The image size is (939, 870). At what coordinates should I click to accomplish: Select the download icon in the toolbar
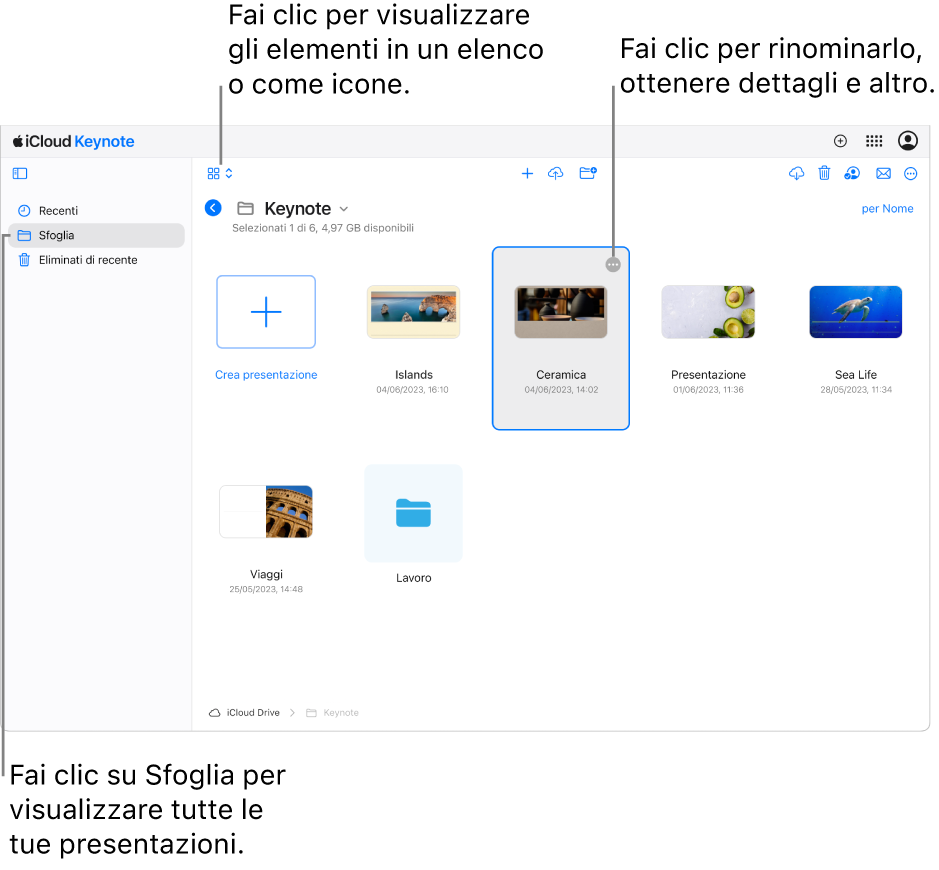tap(796, 173)
